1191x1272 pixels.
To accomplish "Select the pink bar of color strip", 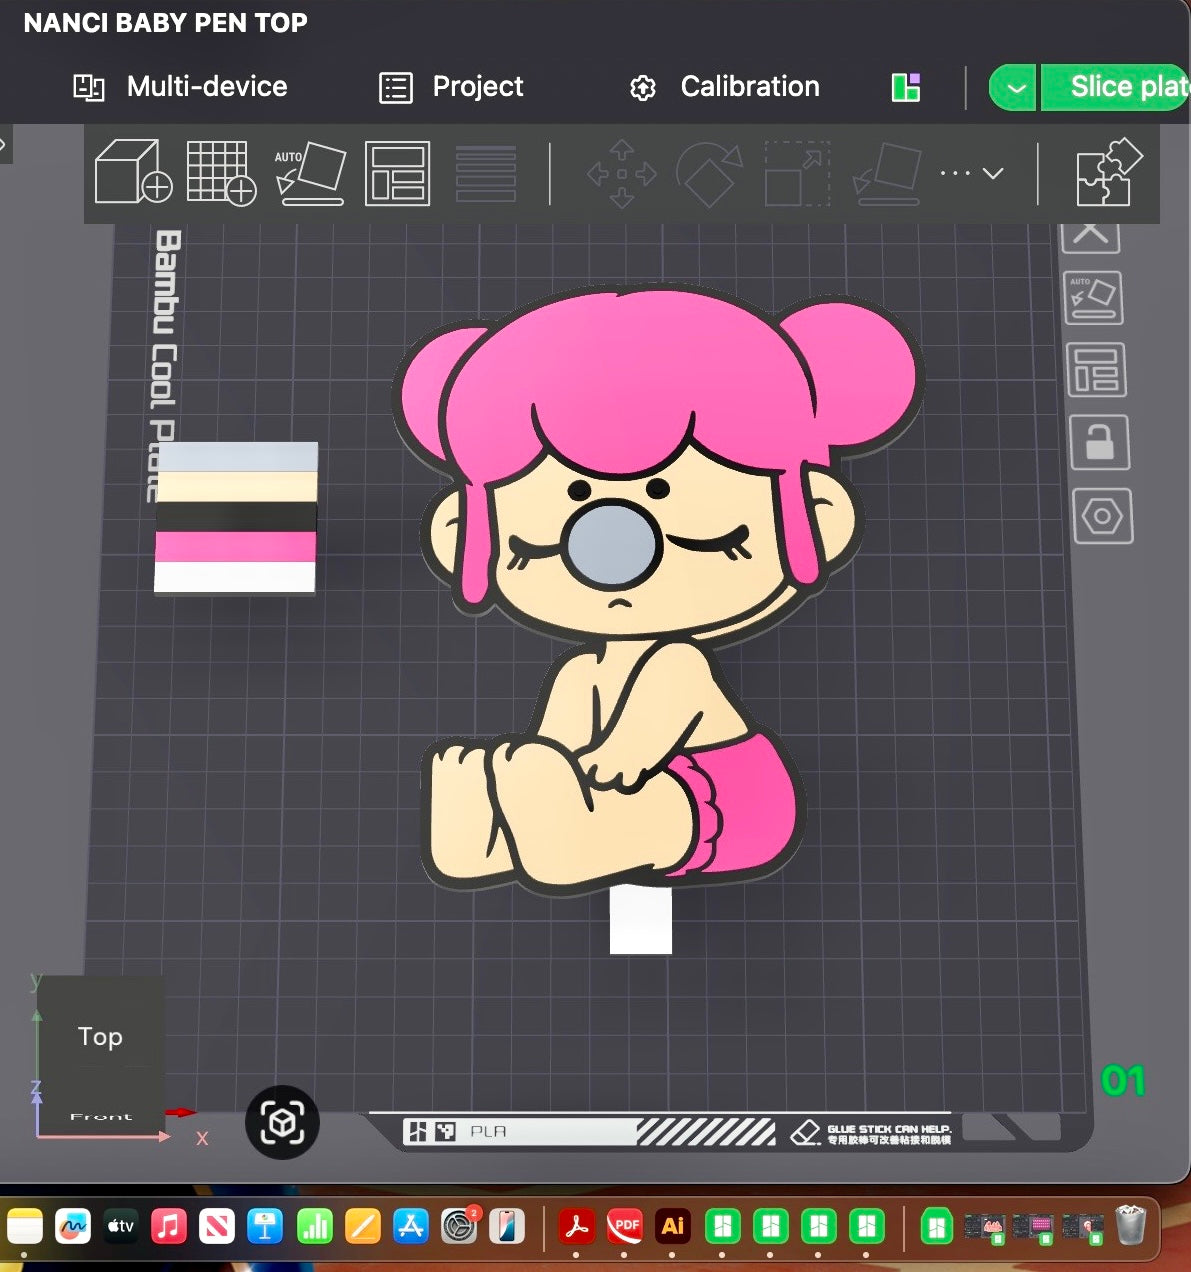I will [235, 547].
